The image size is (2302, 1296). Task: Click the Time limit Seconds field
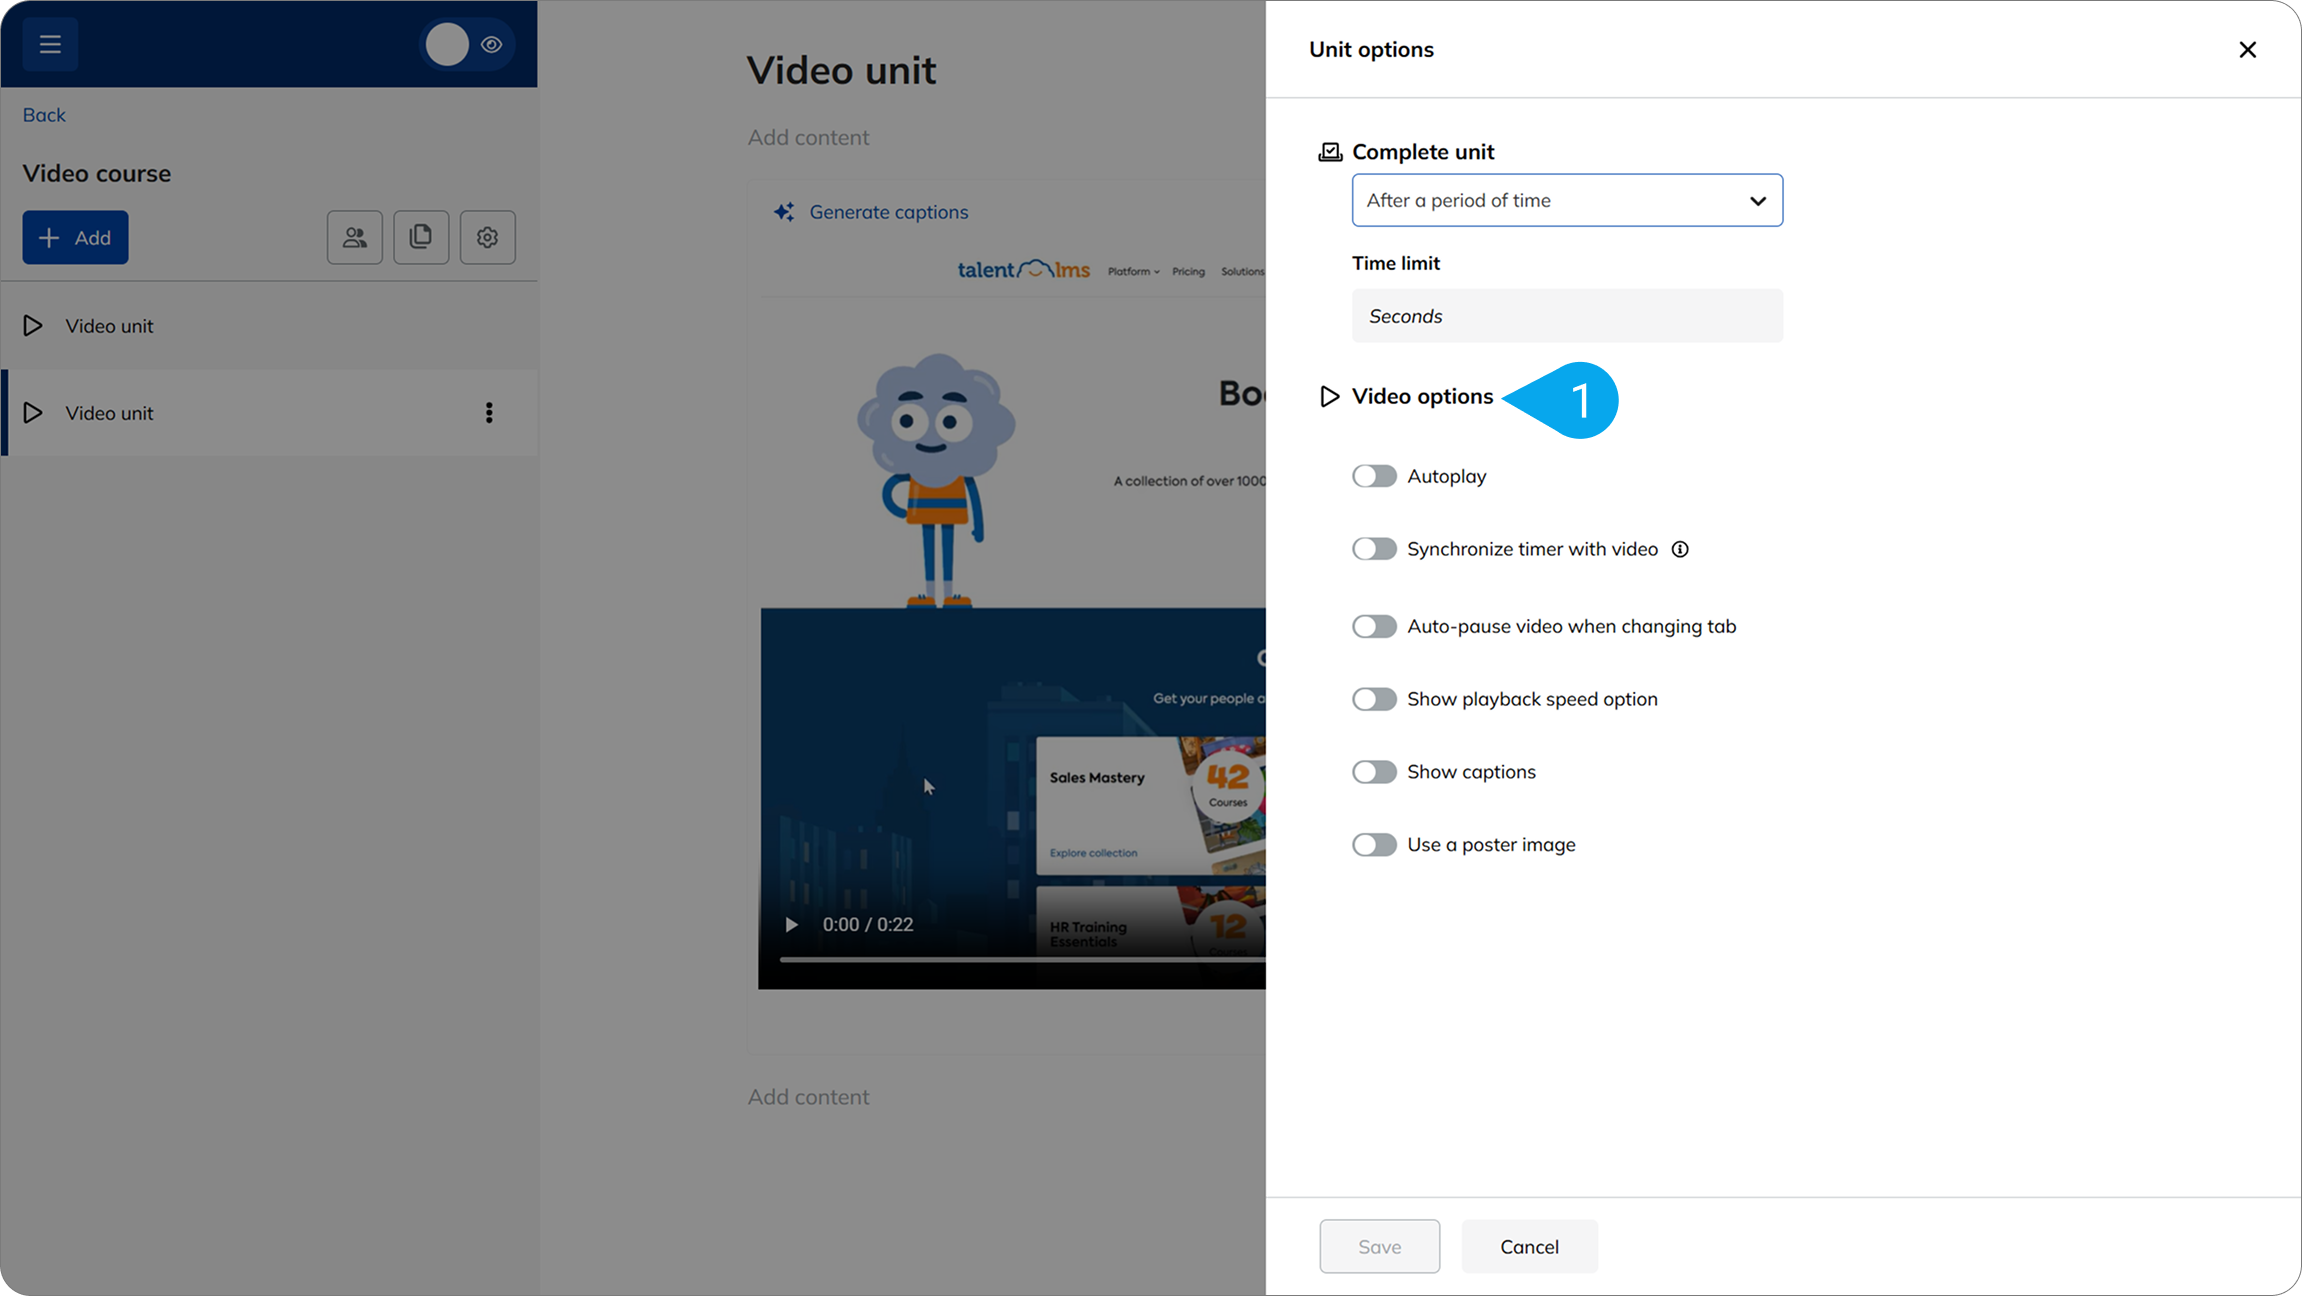[x=1566, y=316]
